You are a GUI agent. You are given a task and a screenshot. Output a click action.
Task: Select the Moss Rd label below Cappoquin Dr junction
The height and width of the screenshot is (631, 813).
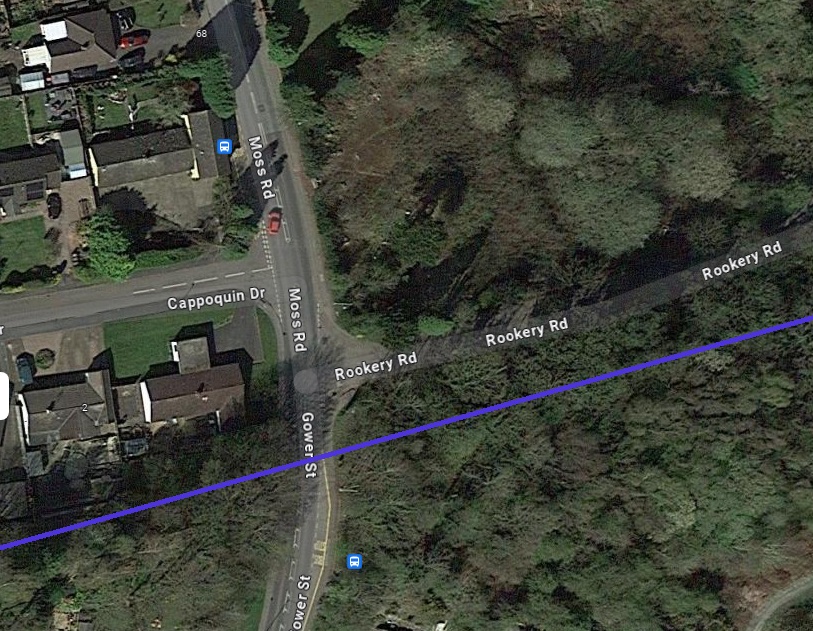297,320
